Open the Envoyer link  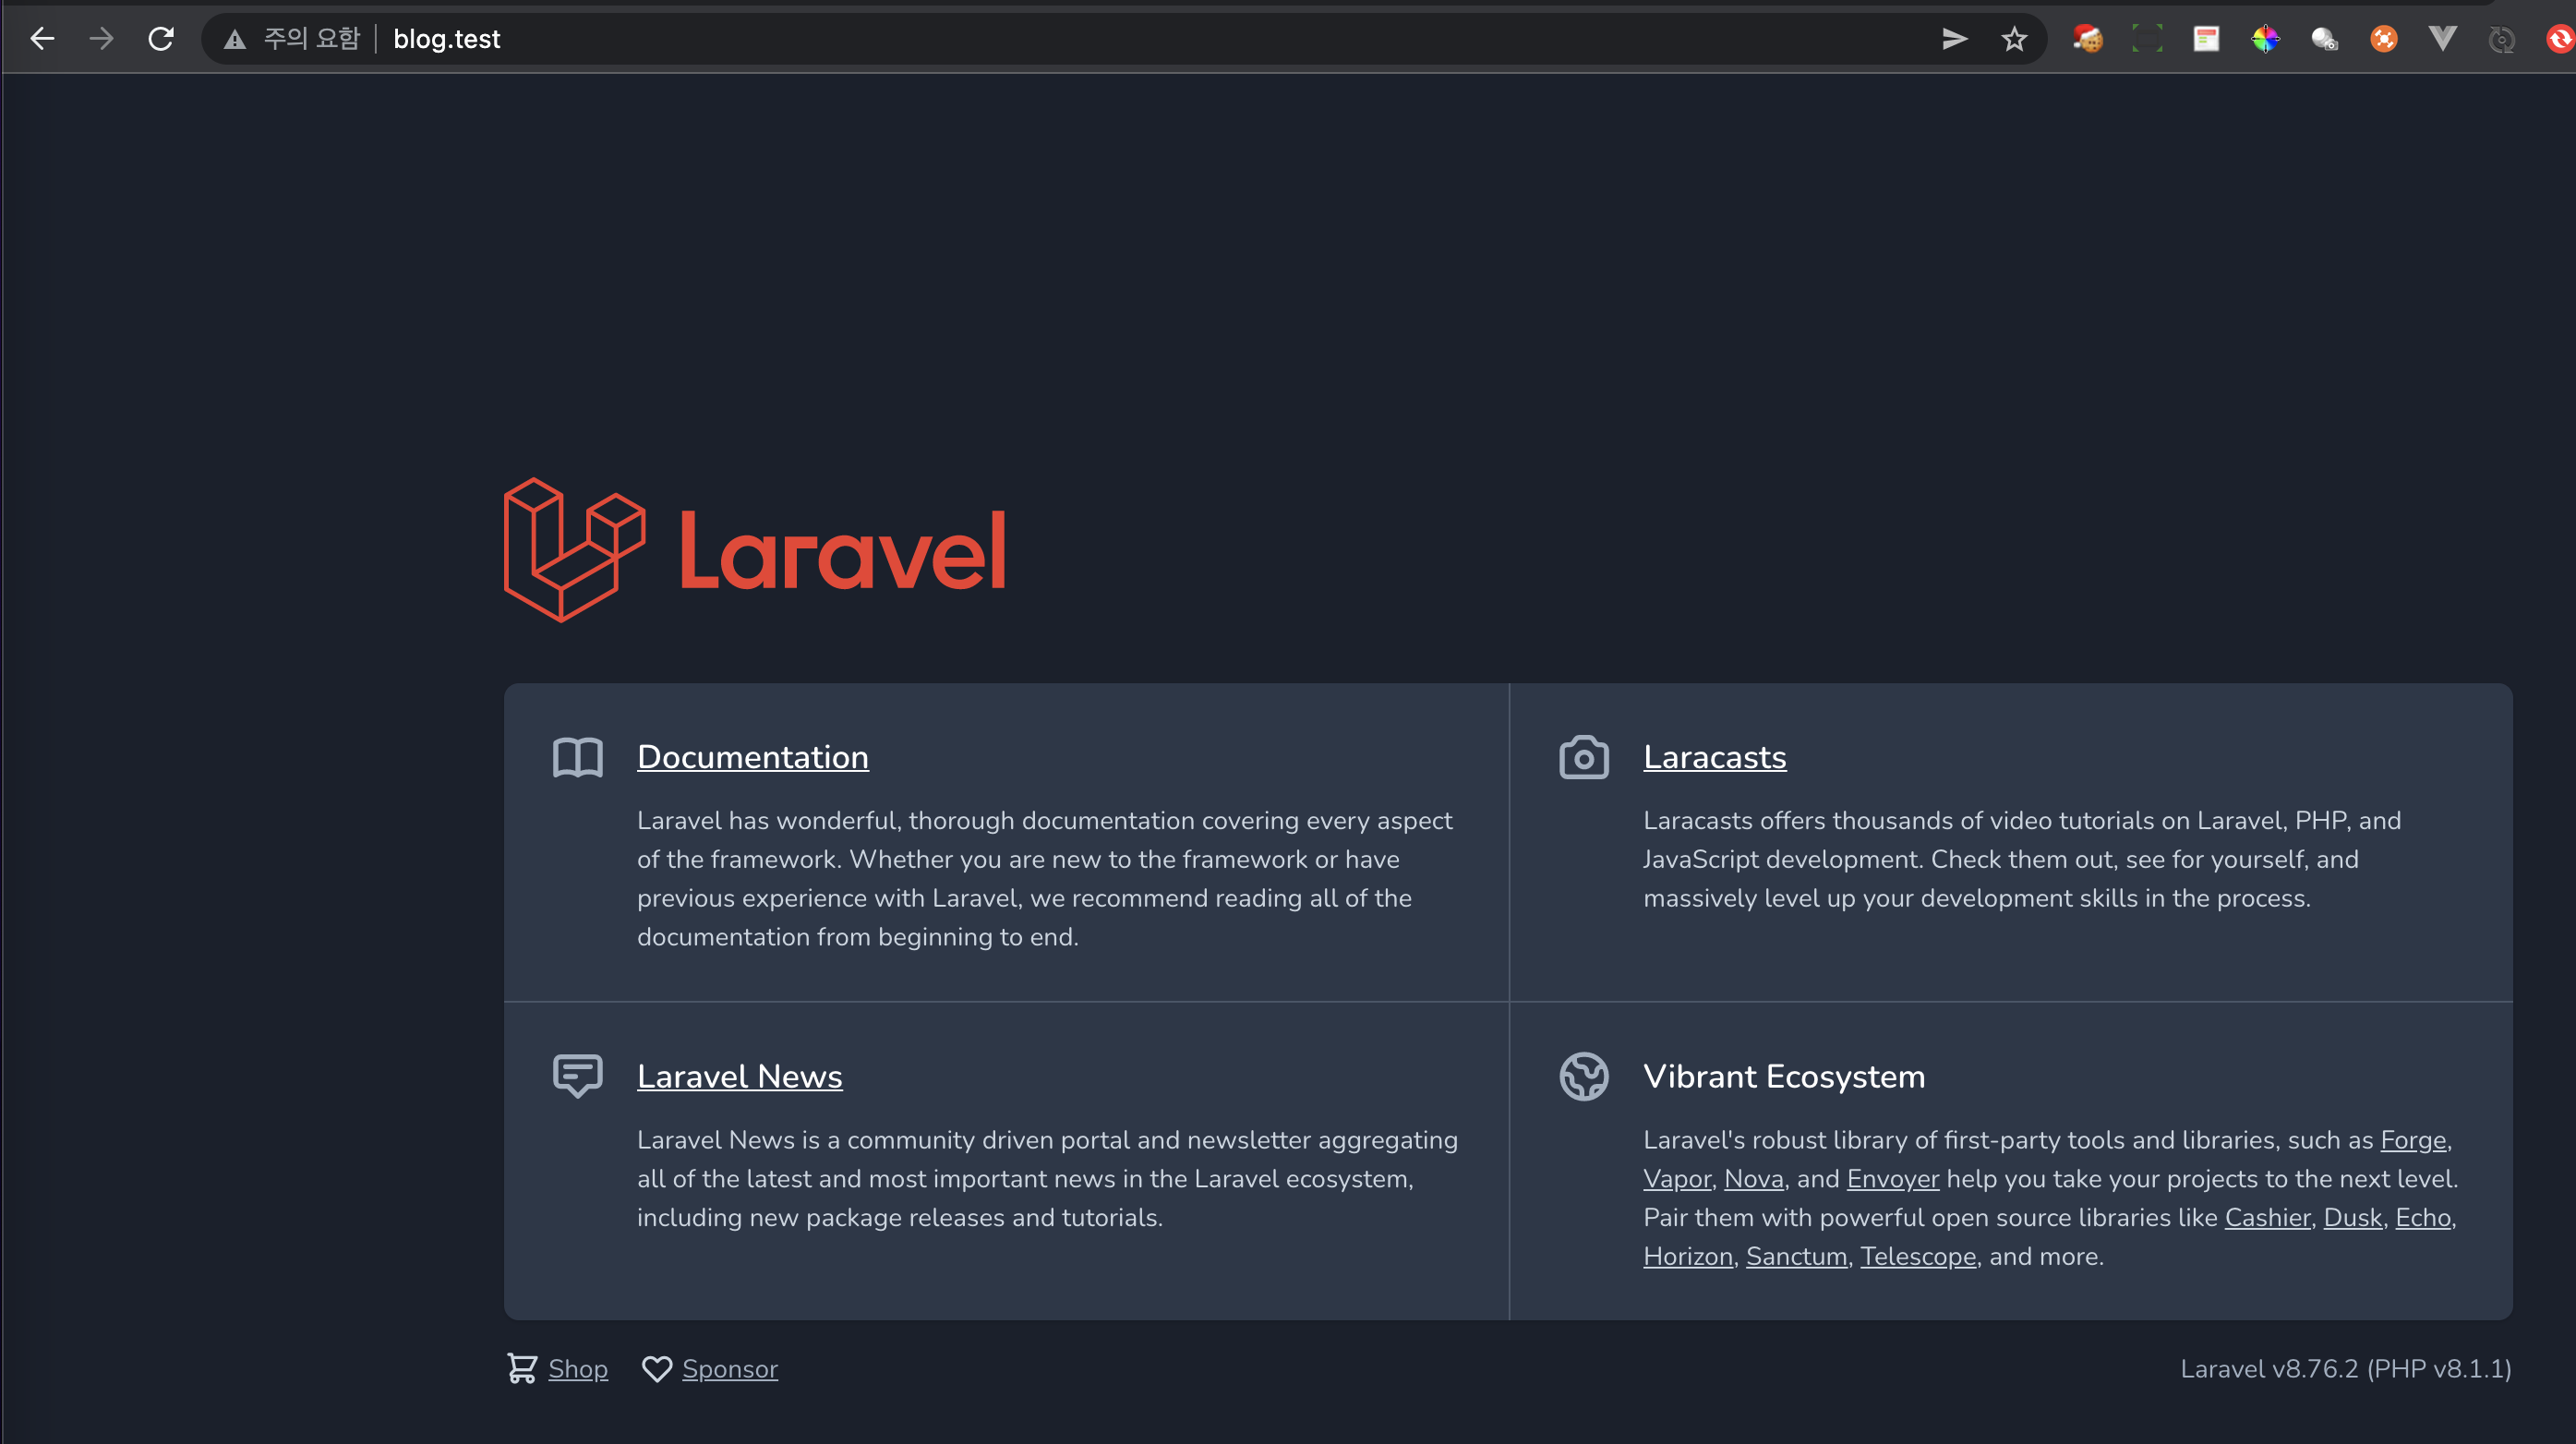click(1892, 1179)
